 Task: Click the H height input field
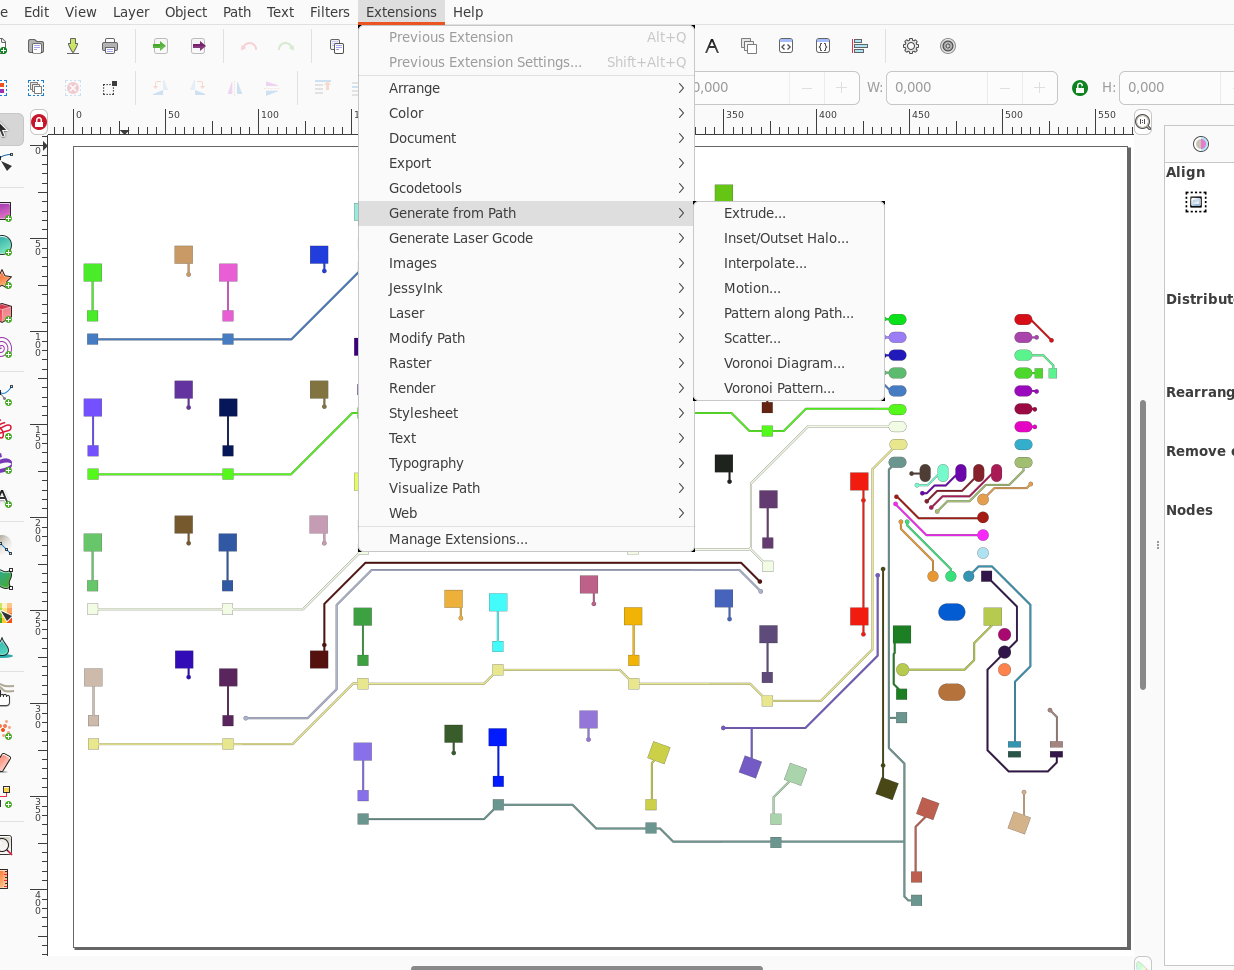click(1170, 88)
